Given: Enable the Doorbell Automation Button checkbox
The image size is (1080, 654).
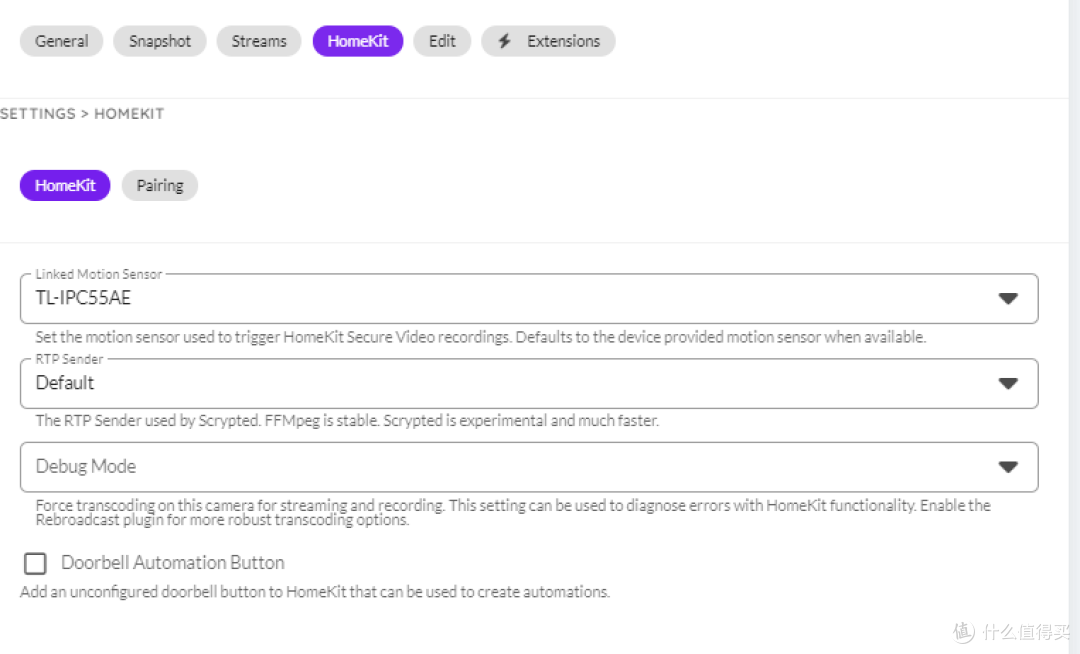Looking at the screenshot, I should (35, 563).
